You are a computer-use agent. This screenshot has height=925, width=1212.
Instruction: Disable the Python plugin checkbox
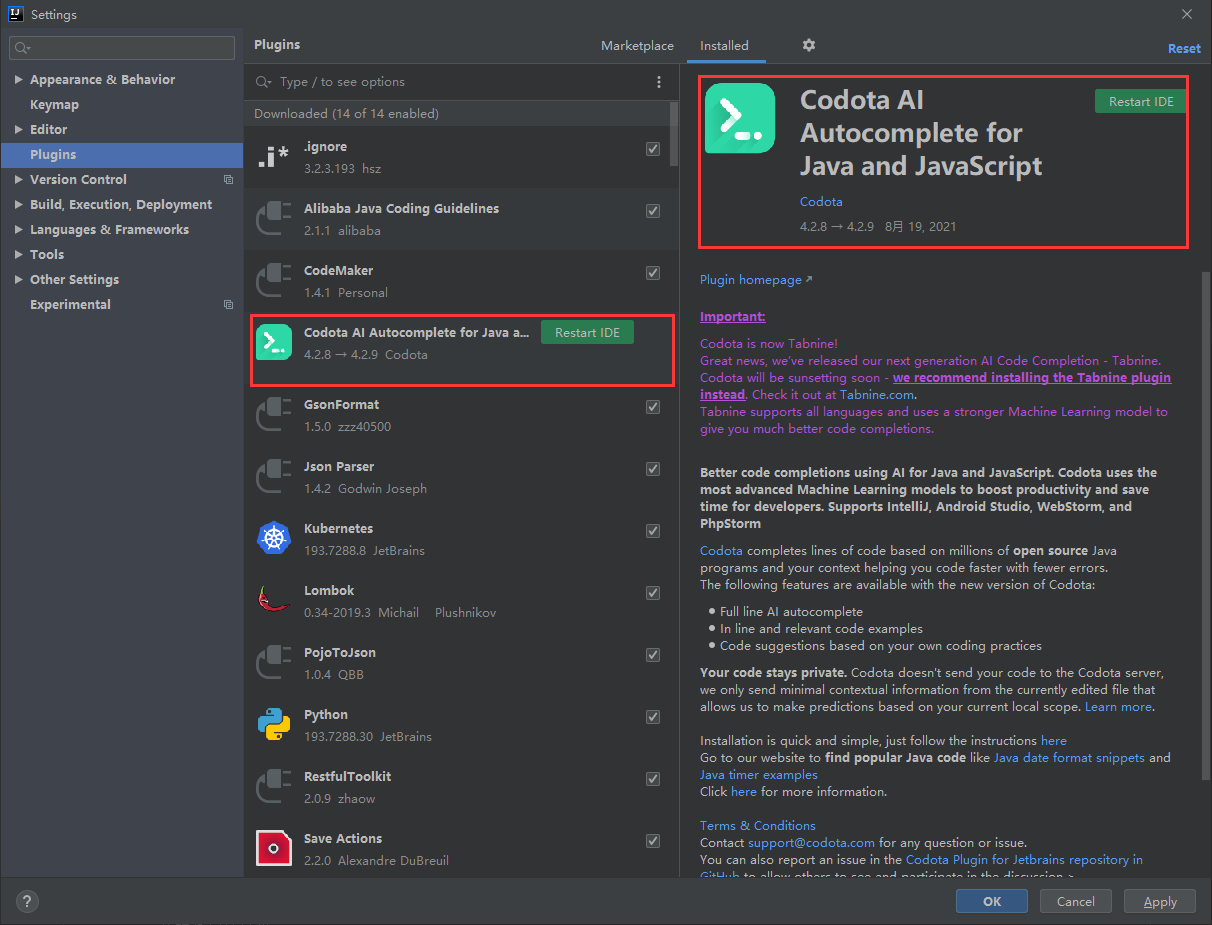tap(653, 717)
